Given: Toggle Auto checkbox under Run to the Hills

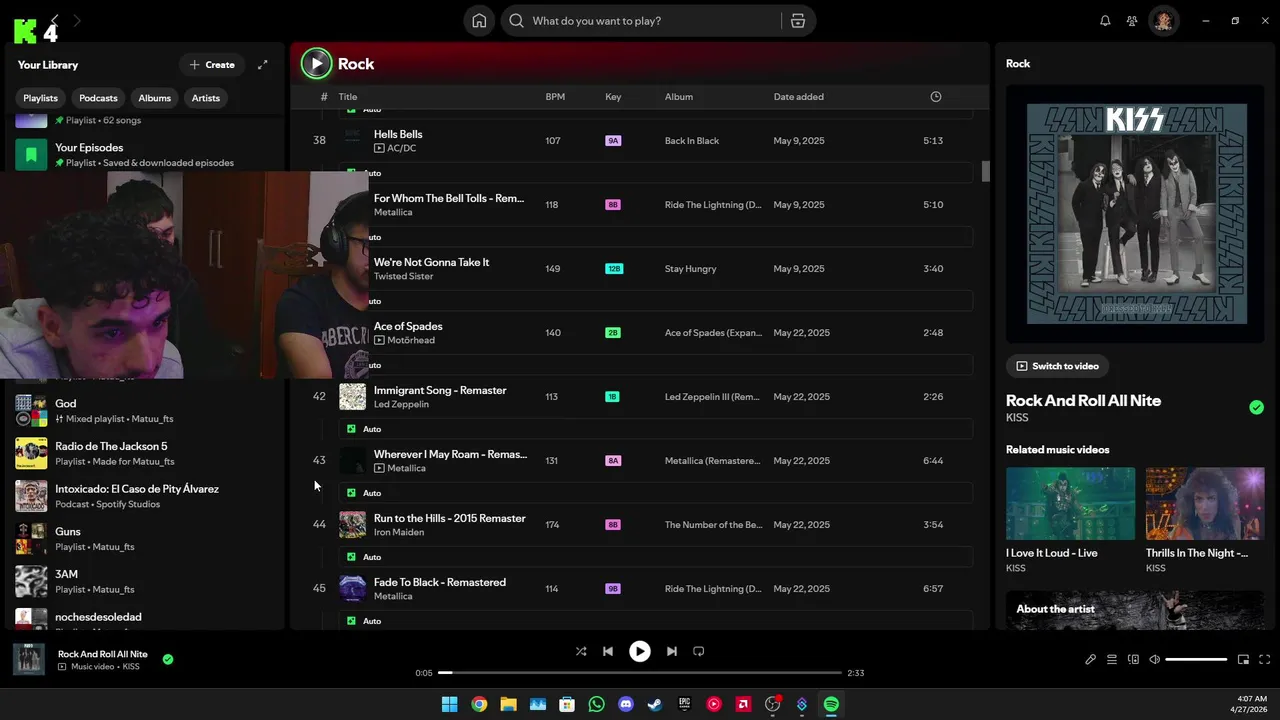Looking at the screenshot, I should 351,557.
